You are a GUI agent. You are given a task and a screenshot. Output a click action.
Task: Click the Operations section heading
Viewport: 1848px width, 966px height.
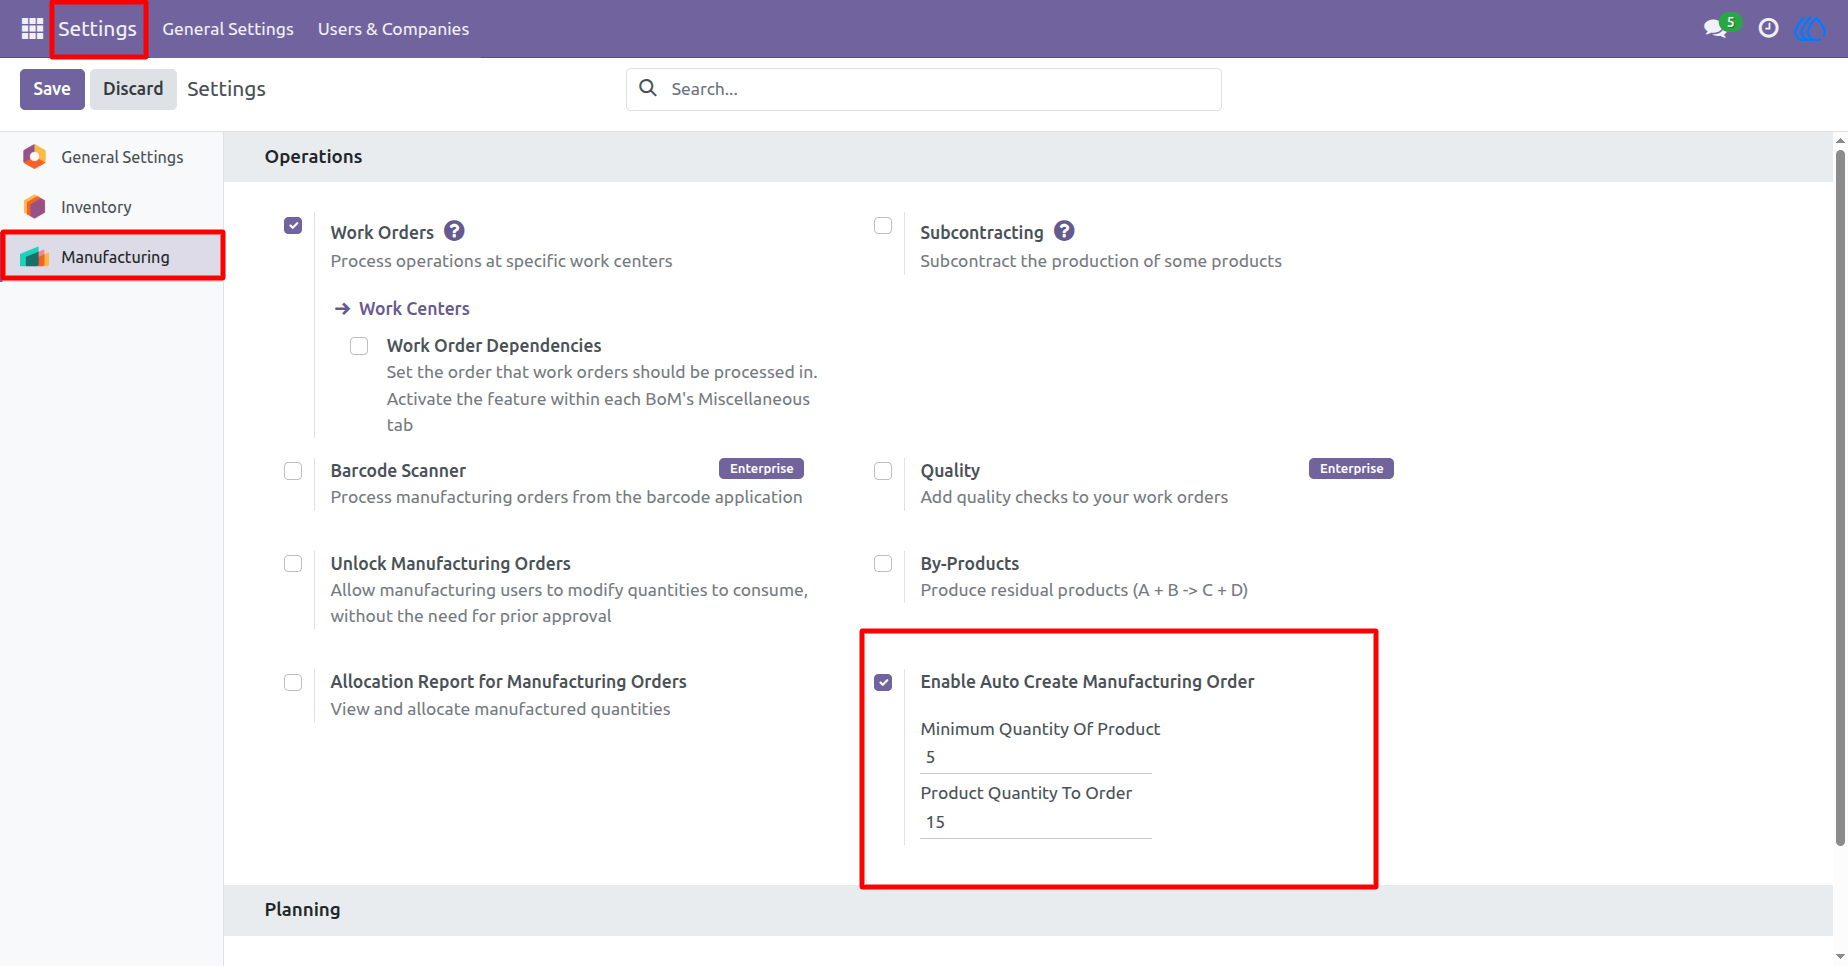coord(313,157)
